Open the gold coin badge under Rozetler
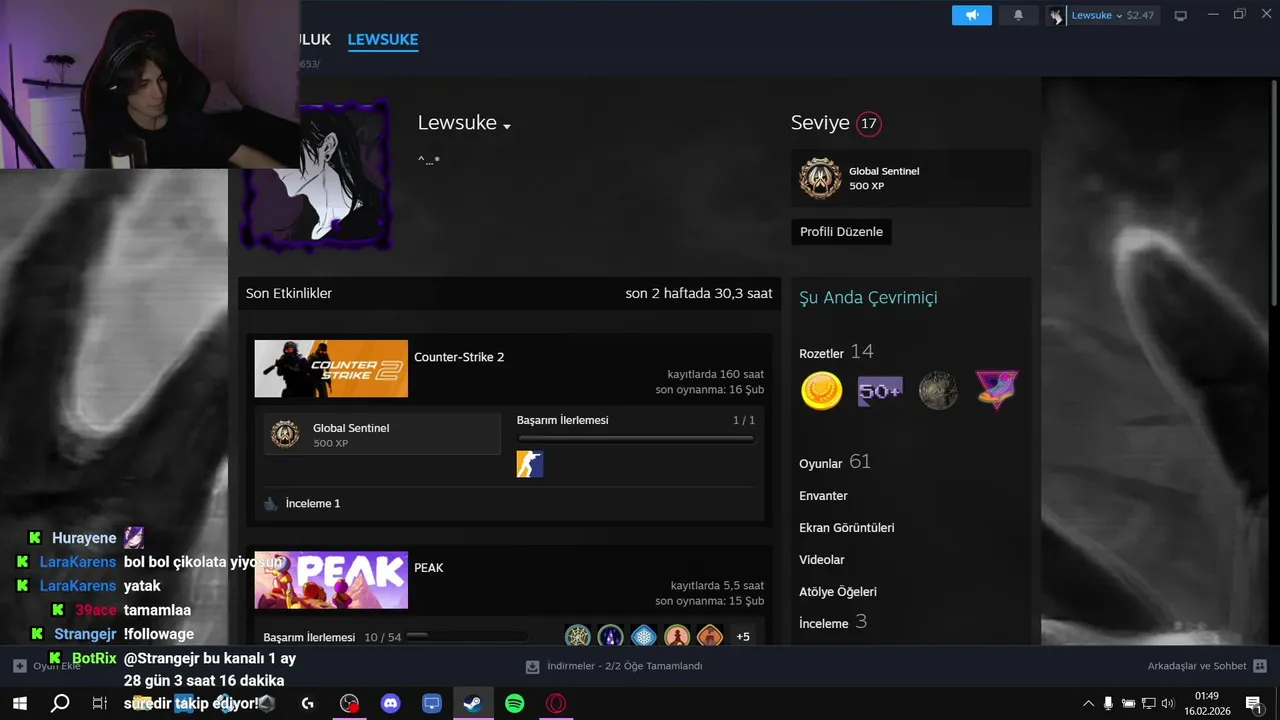 pyautogui.click(x=822, y=390)
